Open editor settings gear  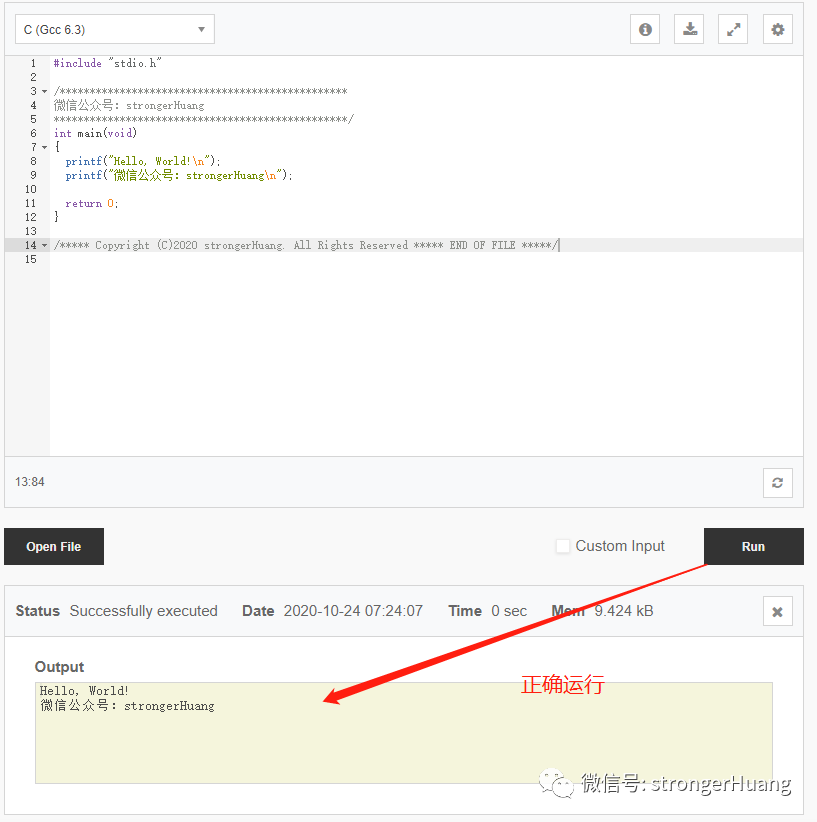pyautogui.click(x=778, y=29)
